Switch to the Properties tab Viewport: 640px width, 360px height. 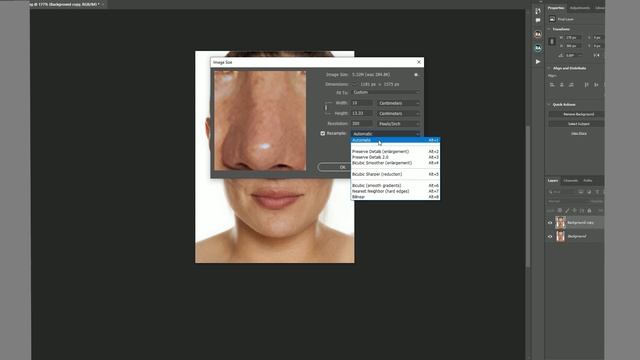(x=556, y=8)
